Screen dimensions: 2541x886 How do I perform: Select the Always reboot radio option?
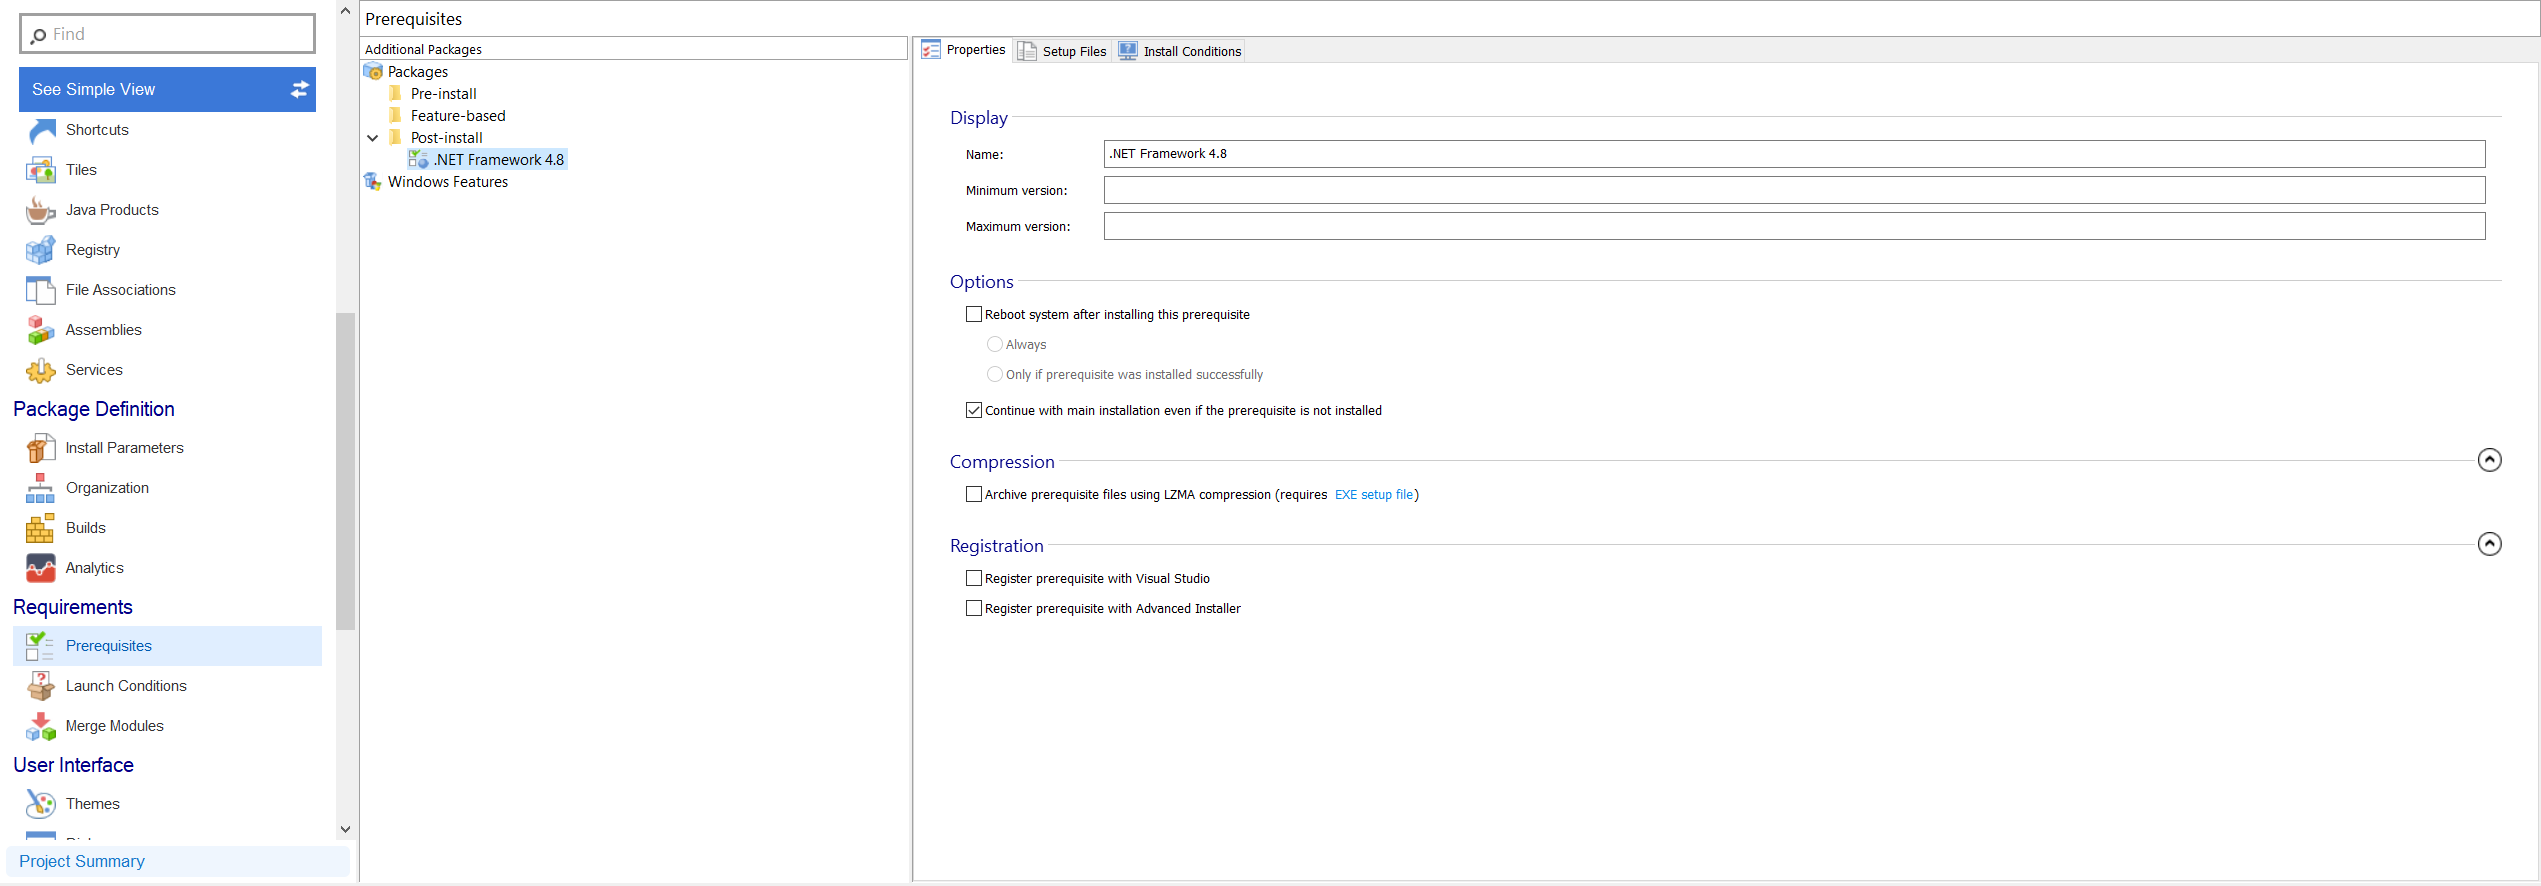click(x=995, y=344)
